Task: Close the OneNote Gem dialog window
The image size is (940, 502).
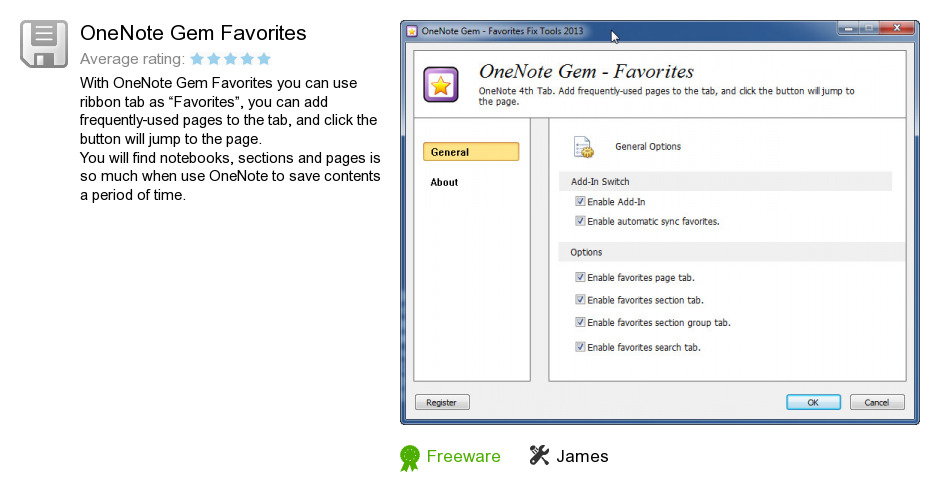Action: (x=897, y=28)
